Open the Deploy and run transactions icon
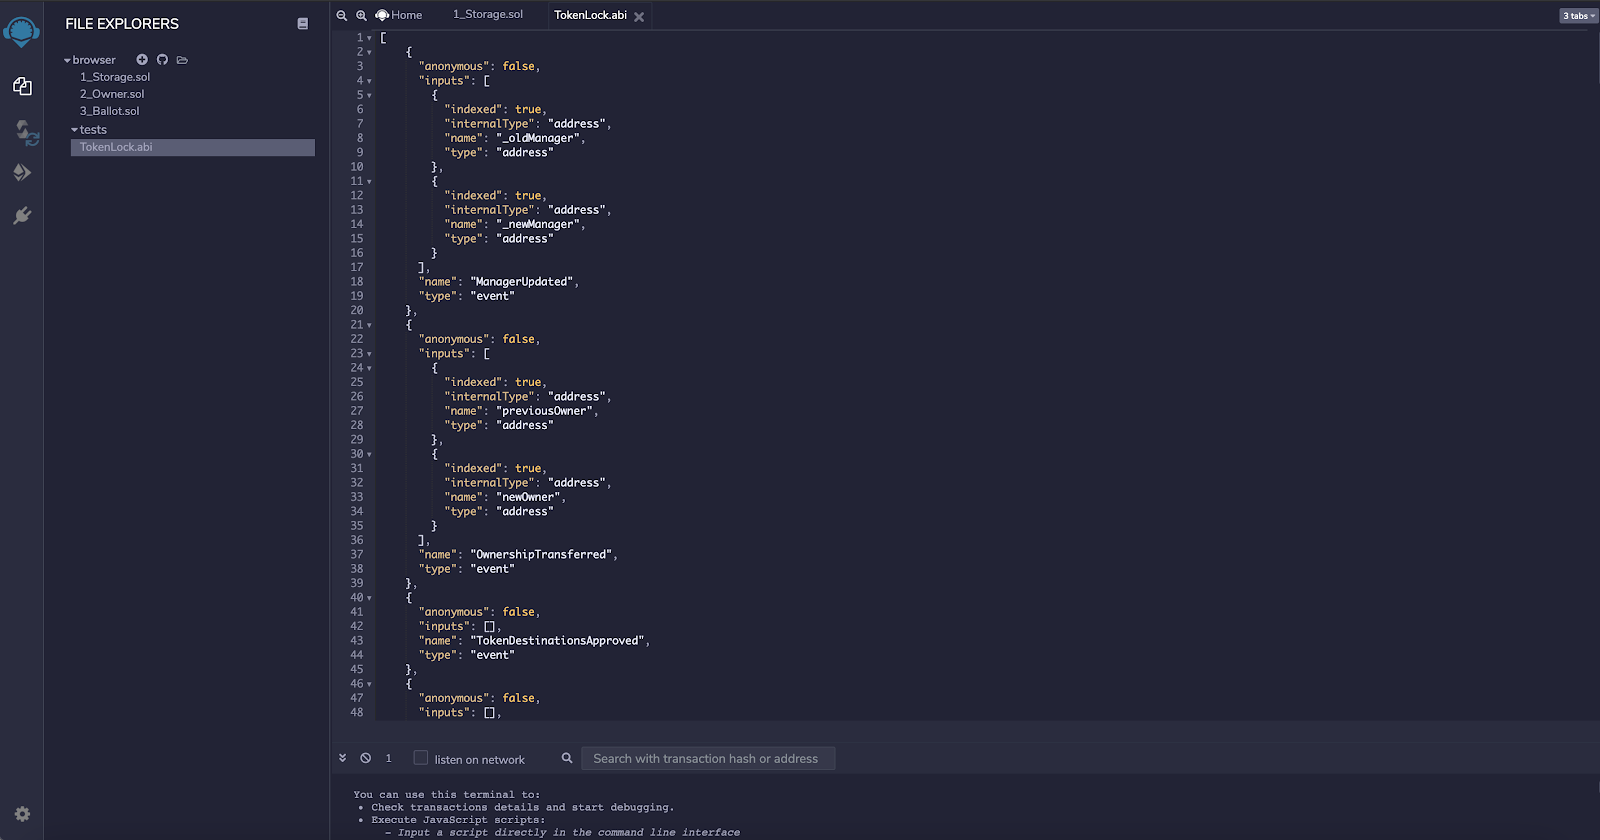This screenshot has height=840, width=1600. coord(22,173)
